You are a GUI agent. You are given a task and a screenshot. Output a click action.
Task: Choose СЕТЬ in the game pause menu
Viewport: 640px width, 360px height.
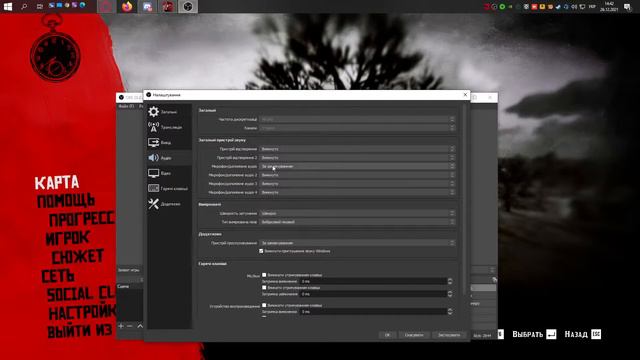click(58, 276)
